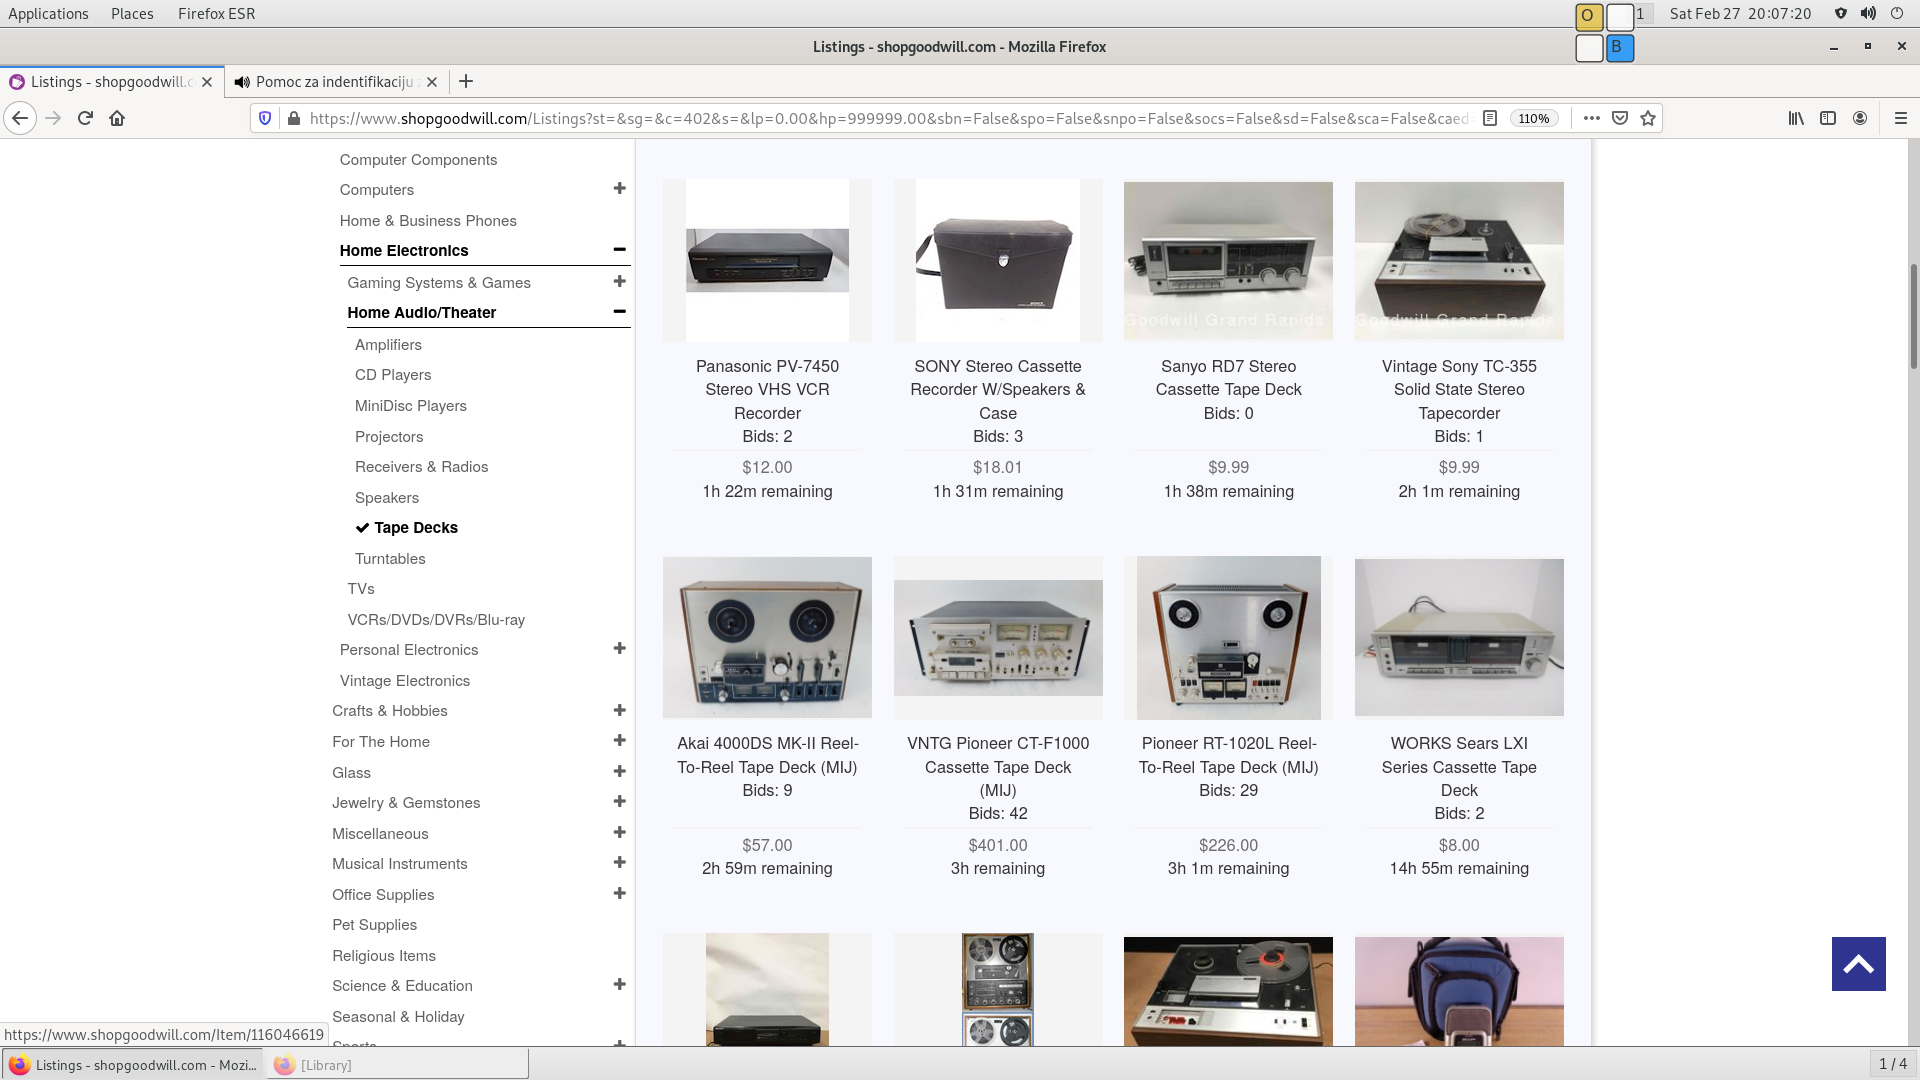Screen dimensions: 1920x1080
Task: Select Library window in taskbar
Action: [397, 1065]
